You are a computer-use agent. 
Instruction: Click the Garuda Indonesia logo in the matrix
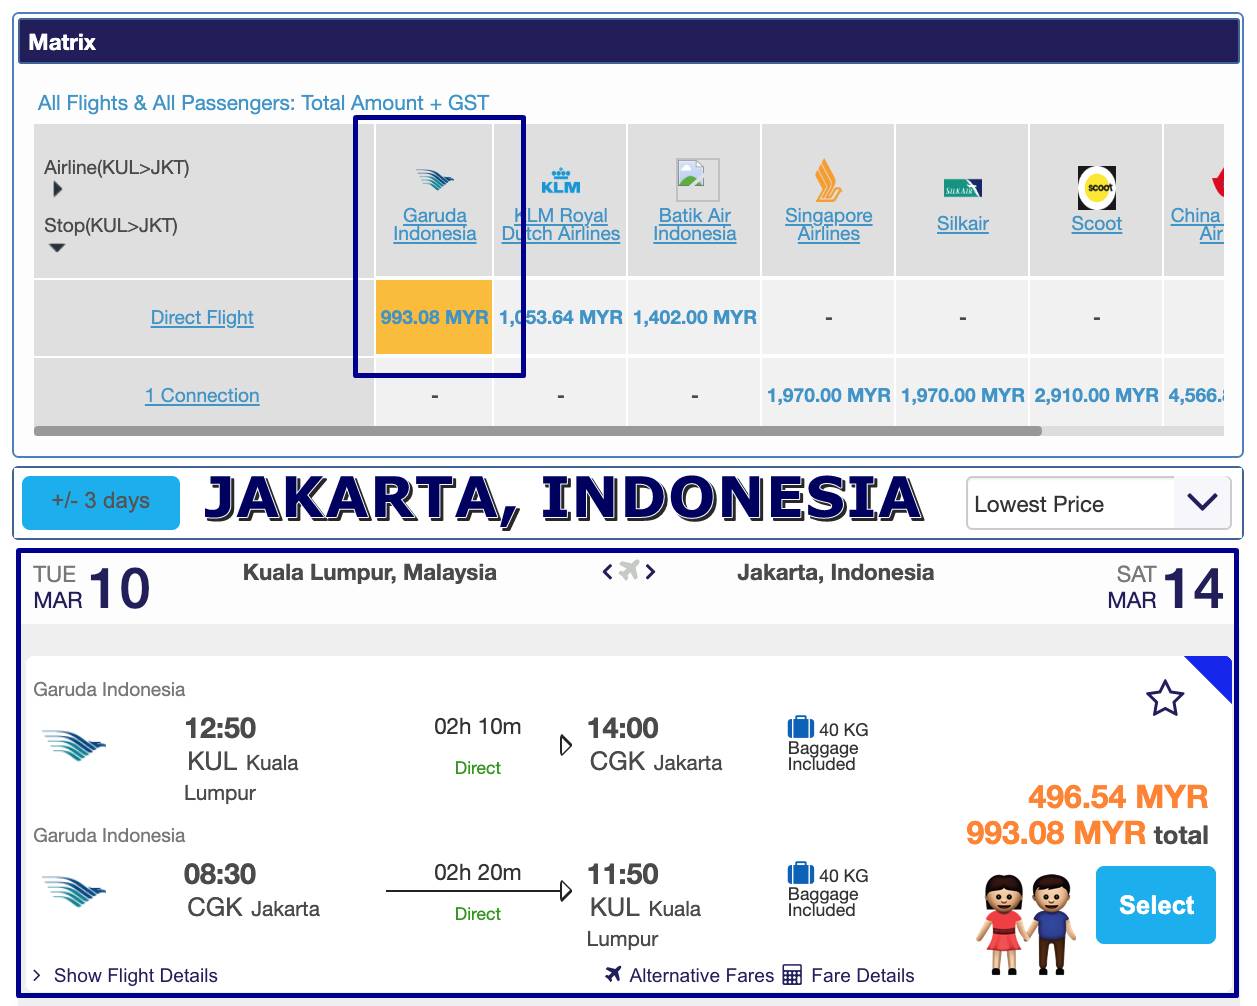[x=435, y=180]
